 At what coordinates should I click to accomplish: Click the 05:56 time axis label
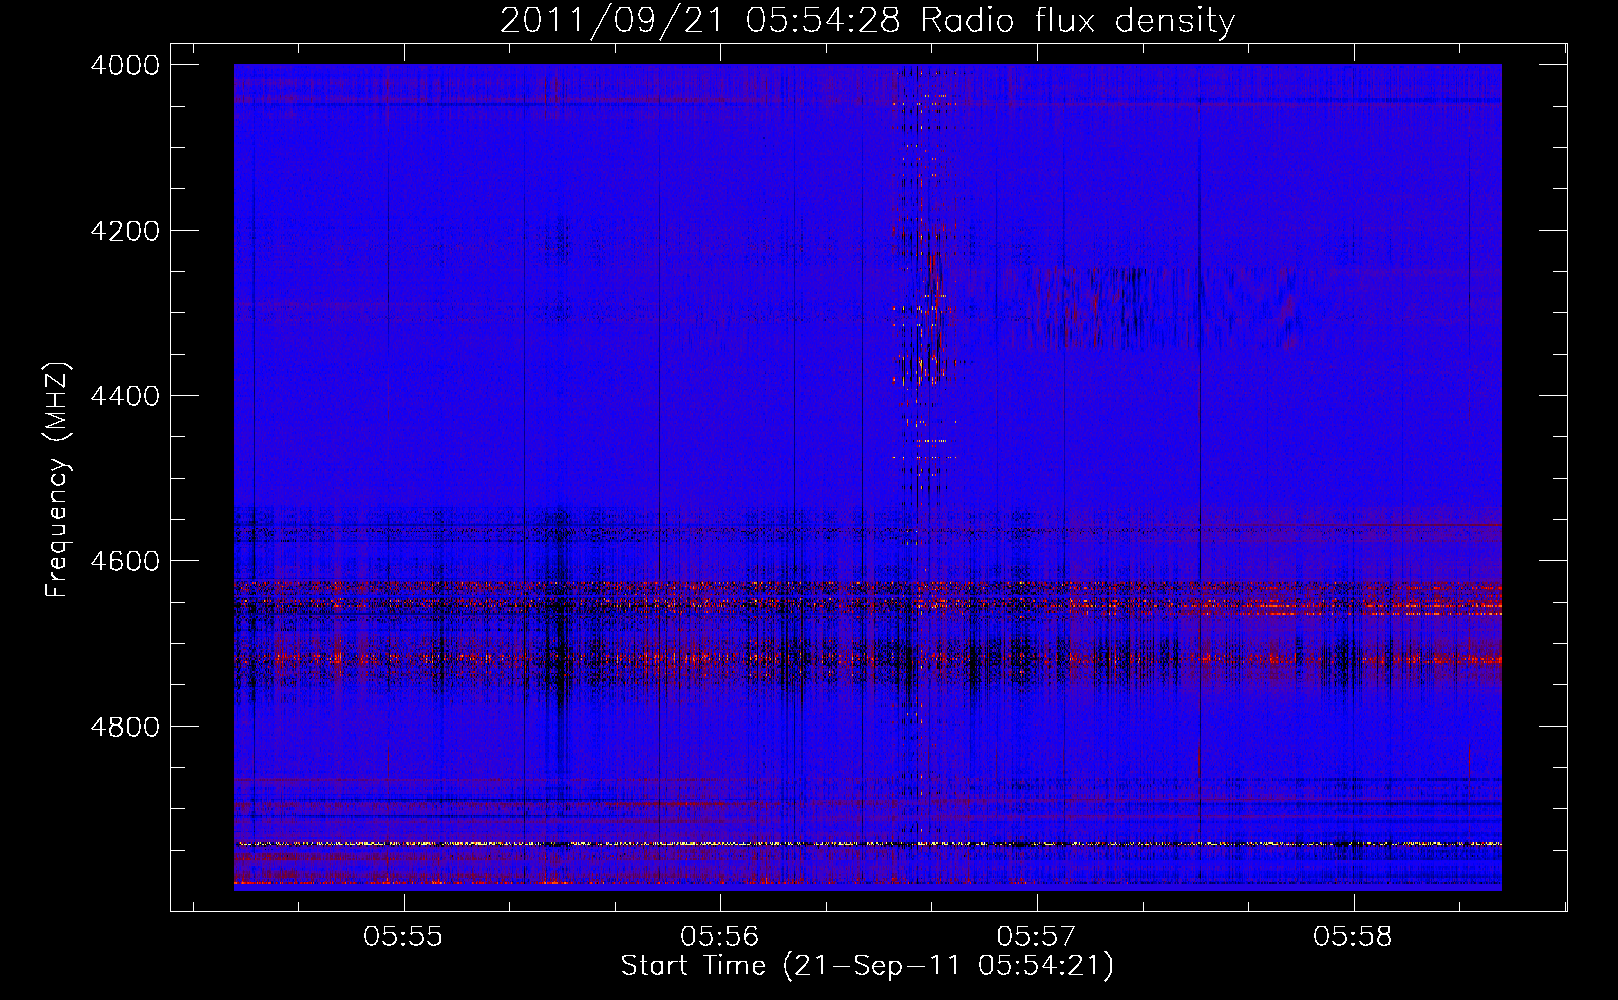(720, 937)
